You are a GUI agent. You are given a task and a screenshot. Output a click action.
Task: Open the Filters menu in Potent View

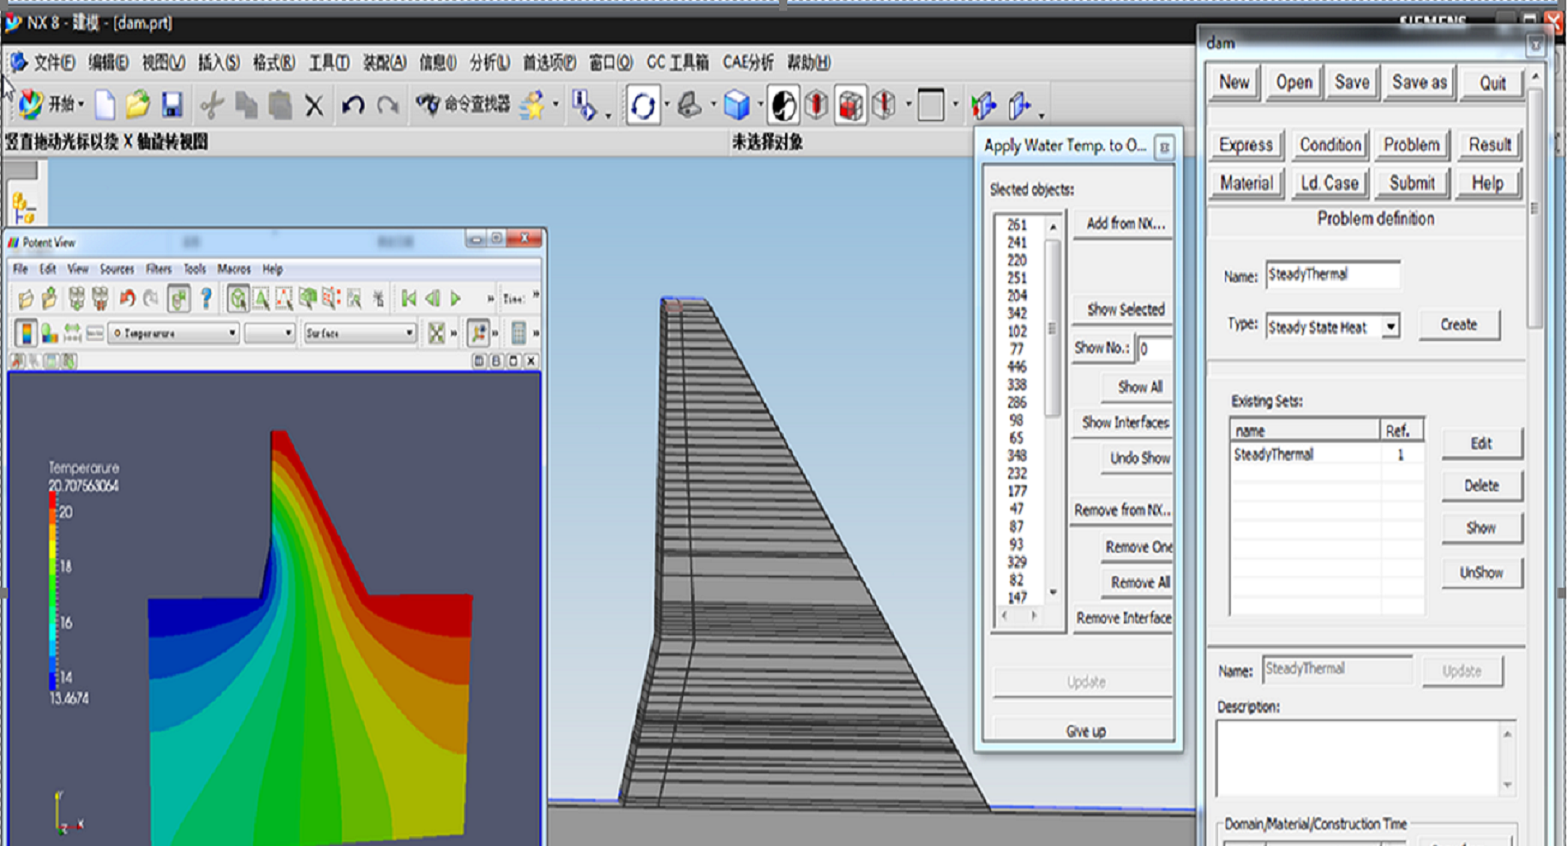[x=158, y=269]
